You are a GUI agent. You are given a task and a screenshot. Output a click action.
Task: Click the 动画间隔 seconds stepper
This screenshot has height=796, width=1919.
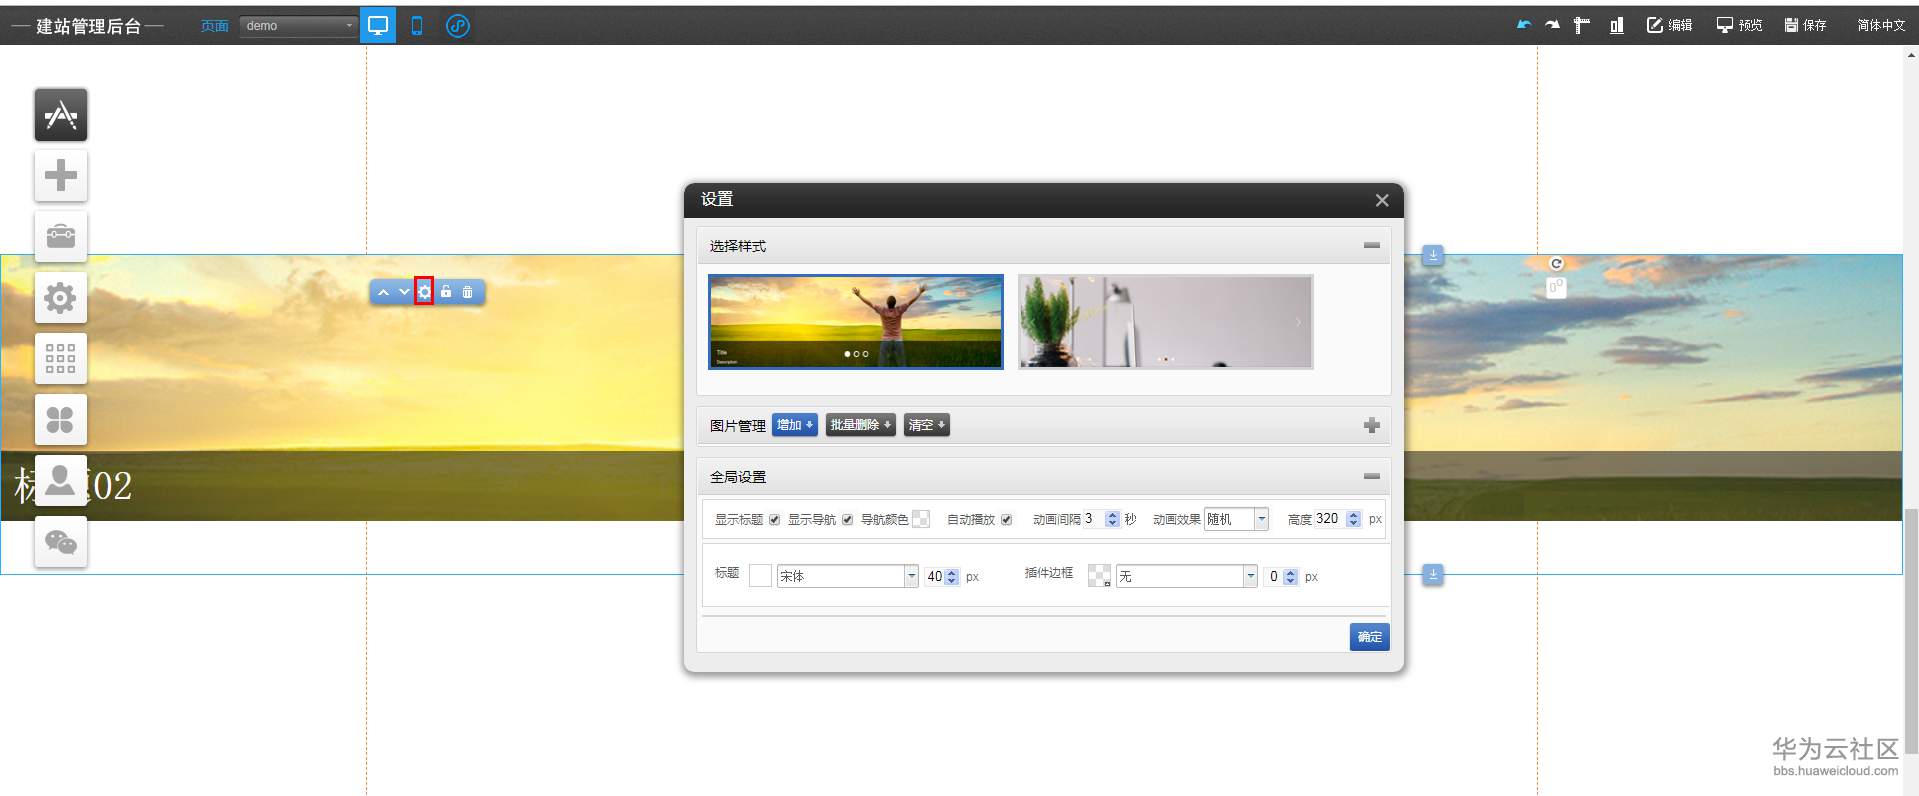coord(1112,519)
